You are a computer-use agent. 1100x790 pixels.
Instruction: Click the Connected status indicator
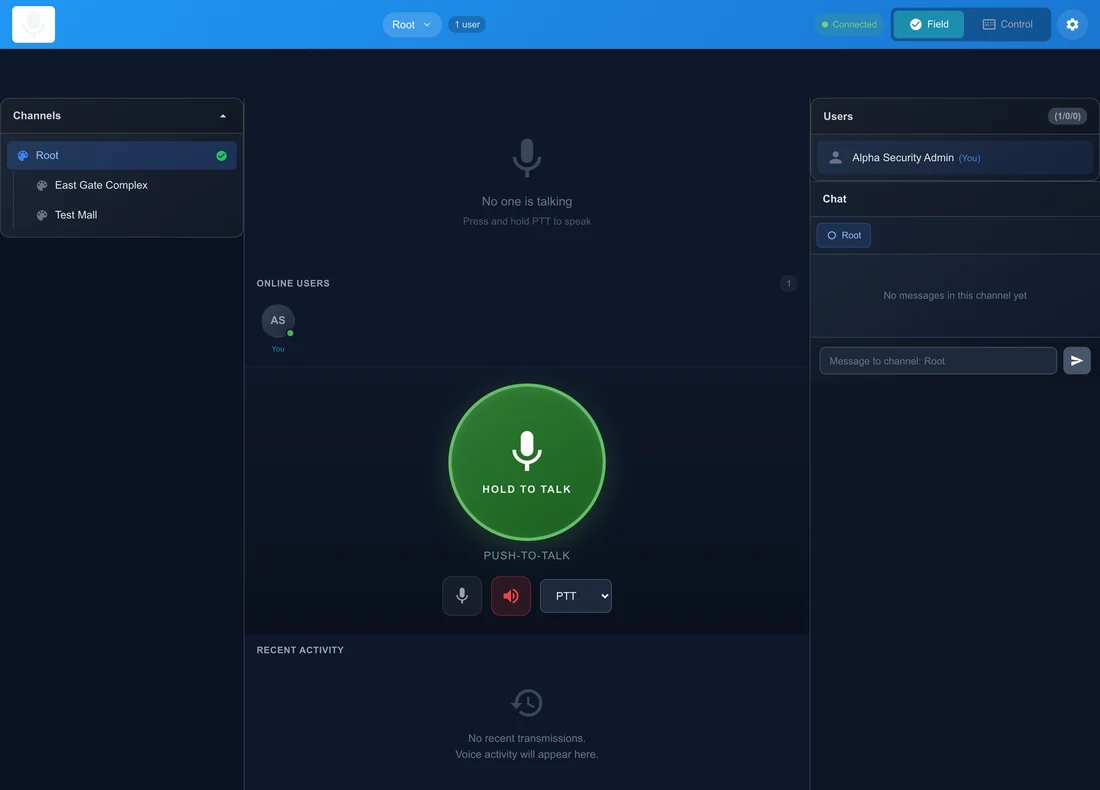[850, 25]
